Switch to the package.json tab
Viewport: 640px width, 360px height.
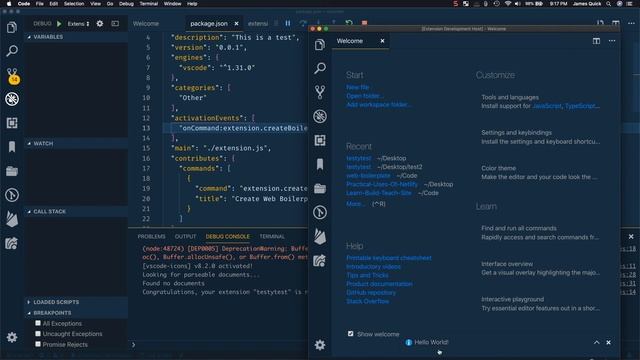[209, 24]
